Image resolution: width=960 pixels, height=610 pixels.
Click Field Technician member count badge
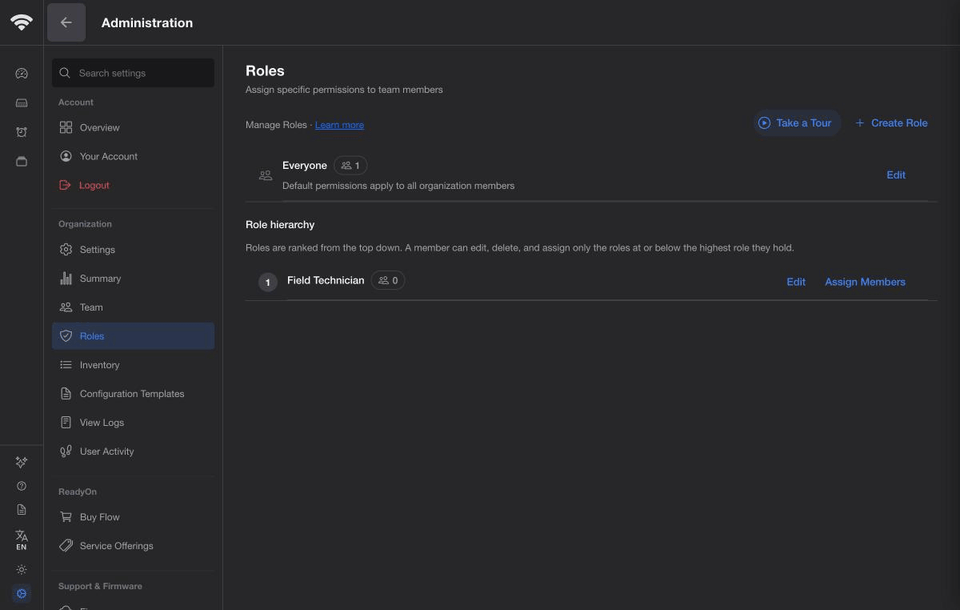pyautogui.click(x=388, y=281)
